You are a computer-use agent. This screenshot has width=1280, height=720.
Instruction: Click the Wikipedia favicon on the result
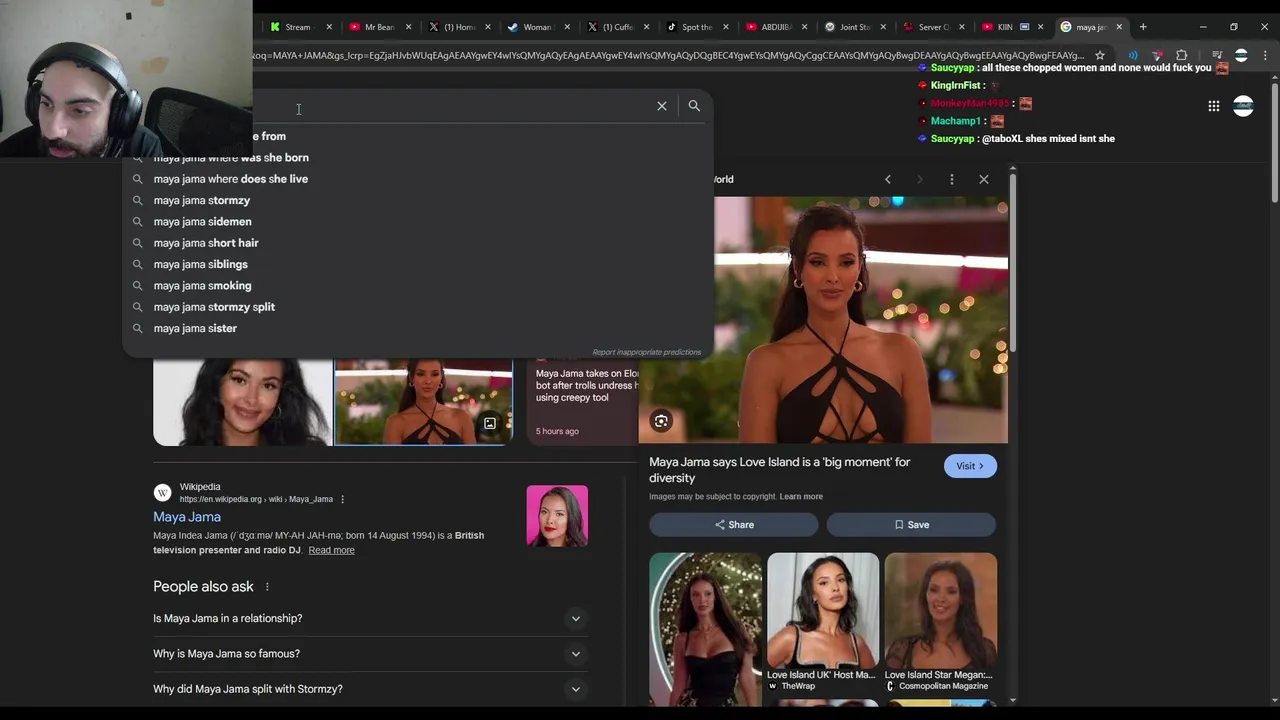162,493
